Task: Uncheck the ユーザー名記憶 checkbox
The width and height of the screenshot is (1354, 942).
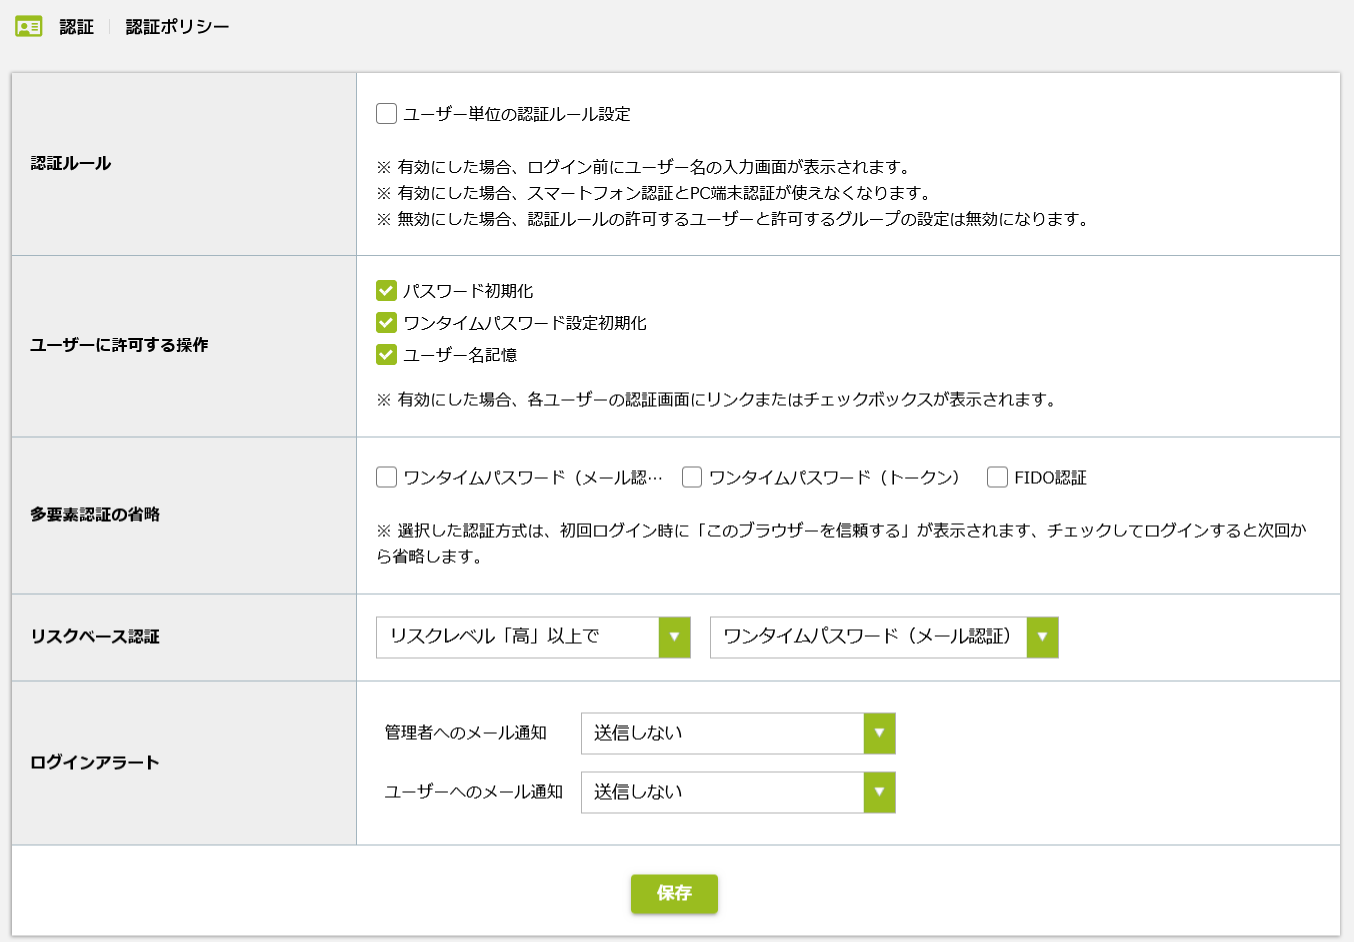Action: (386, 355)
